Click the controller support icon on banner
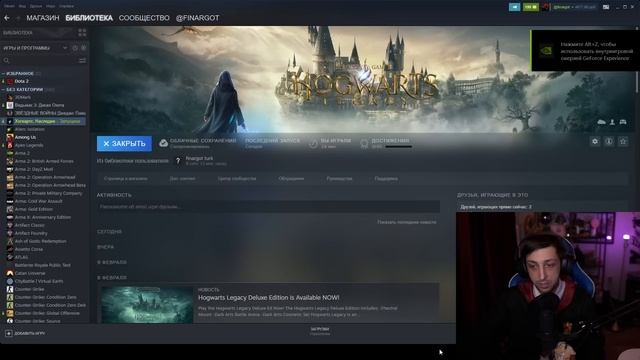 (623, 122)
